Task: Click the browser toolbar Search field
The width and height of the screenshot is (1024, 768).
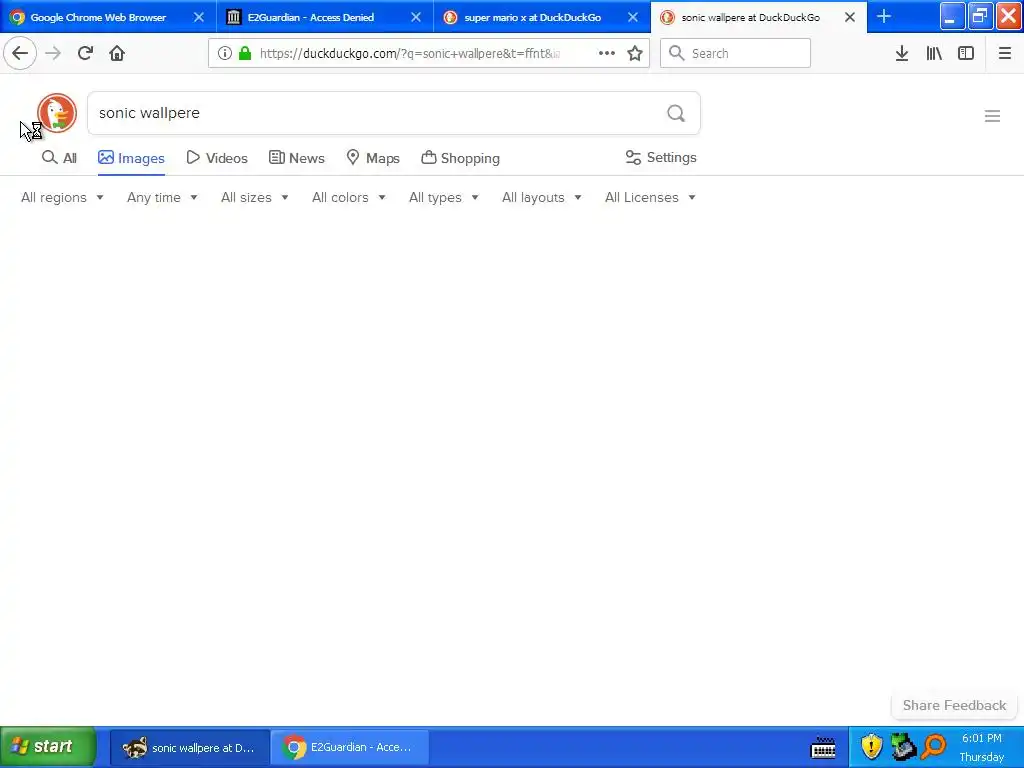Action: point(735,53)
